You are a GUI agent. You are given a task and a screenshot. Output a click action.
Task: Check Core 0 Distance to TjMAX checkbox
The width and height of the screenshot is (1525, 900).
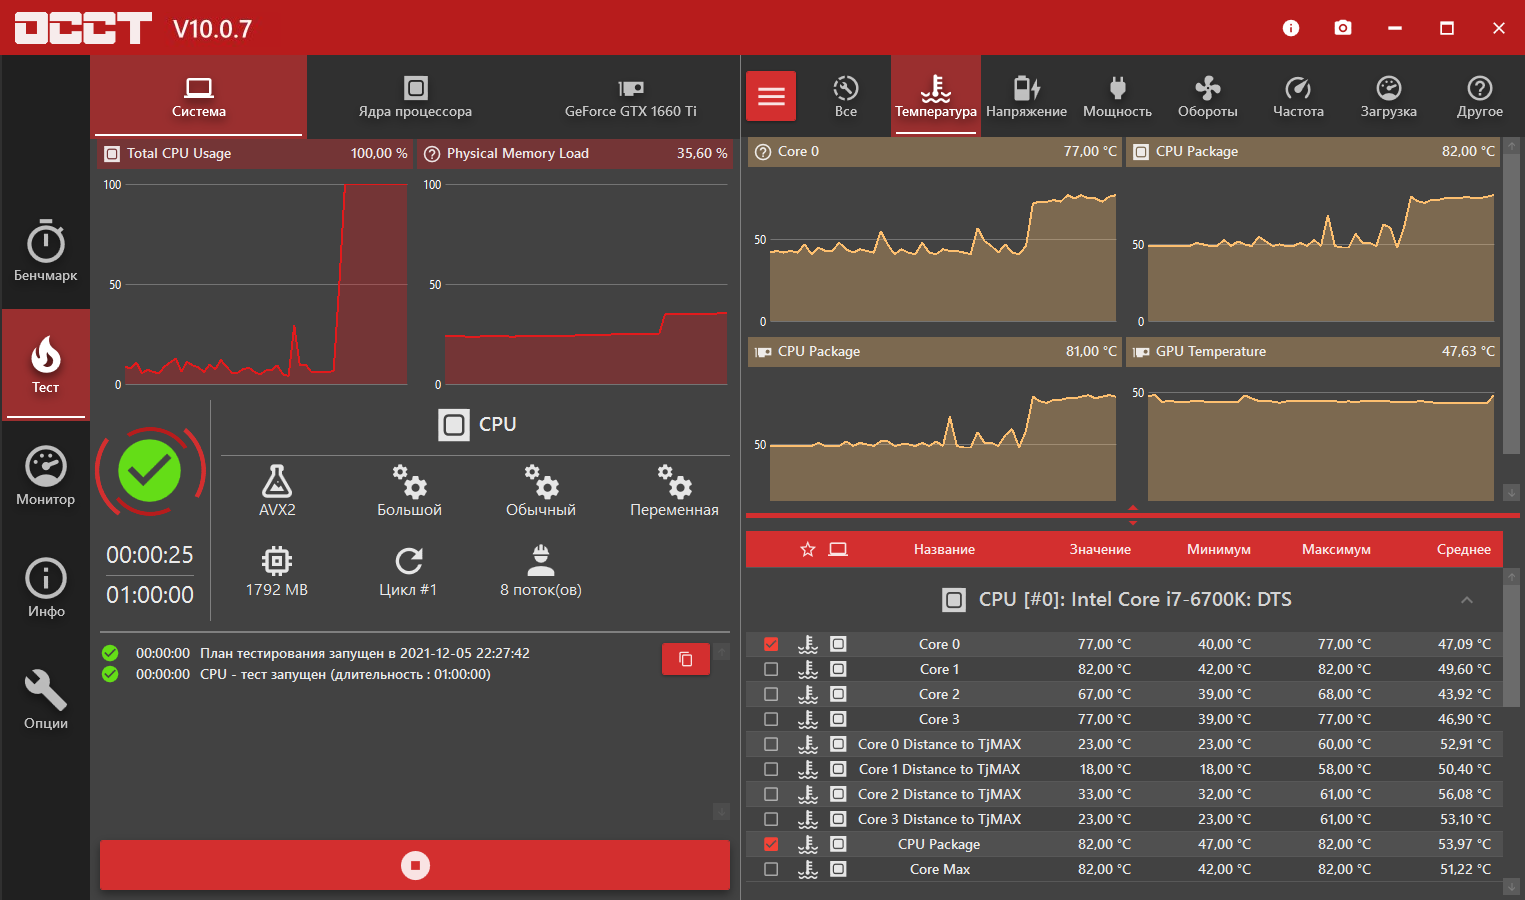click(771, 744)
